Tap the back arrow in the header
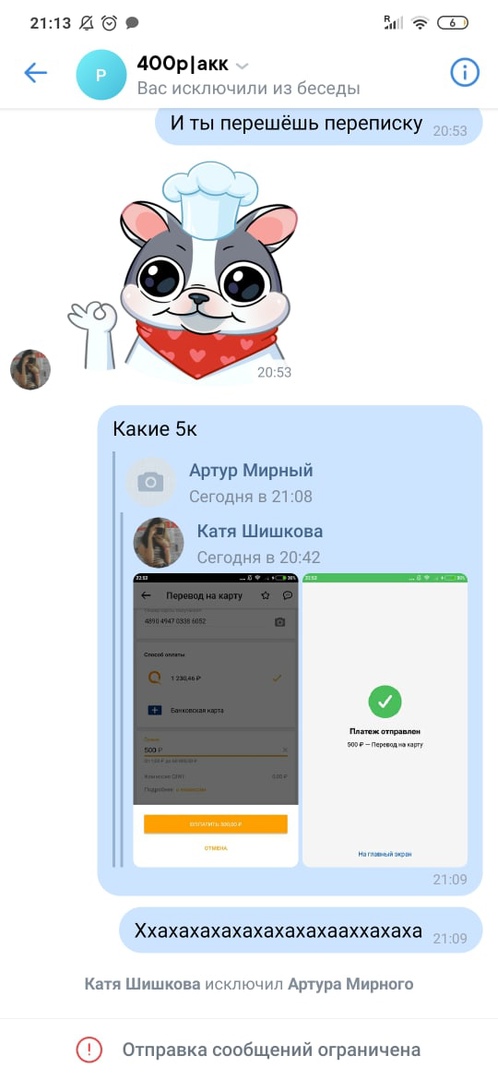Image resolution: width=498 pixels, height=1080 pixels. click(35, 73)
